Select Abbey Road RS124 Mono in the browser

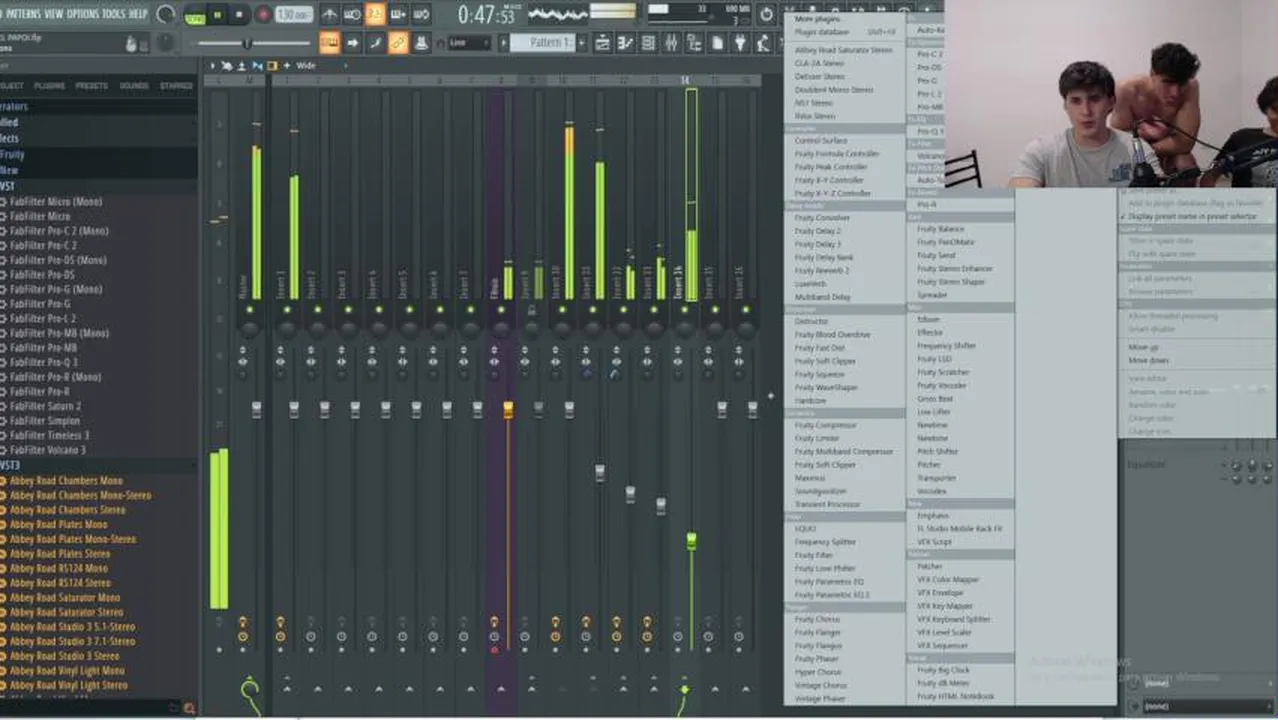[58, 568]
